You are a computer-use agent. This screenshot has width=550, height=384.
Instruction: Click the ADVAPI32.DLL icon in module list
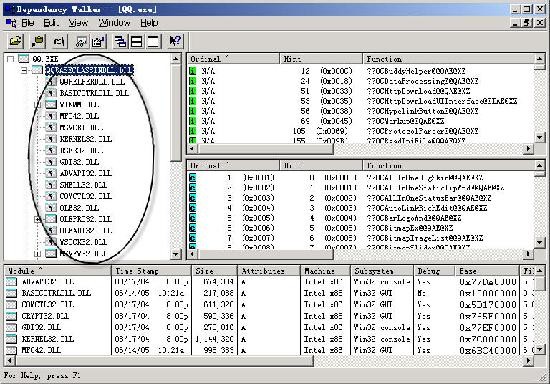pyautogui.click(x=11, y=282)
